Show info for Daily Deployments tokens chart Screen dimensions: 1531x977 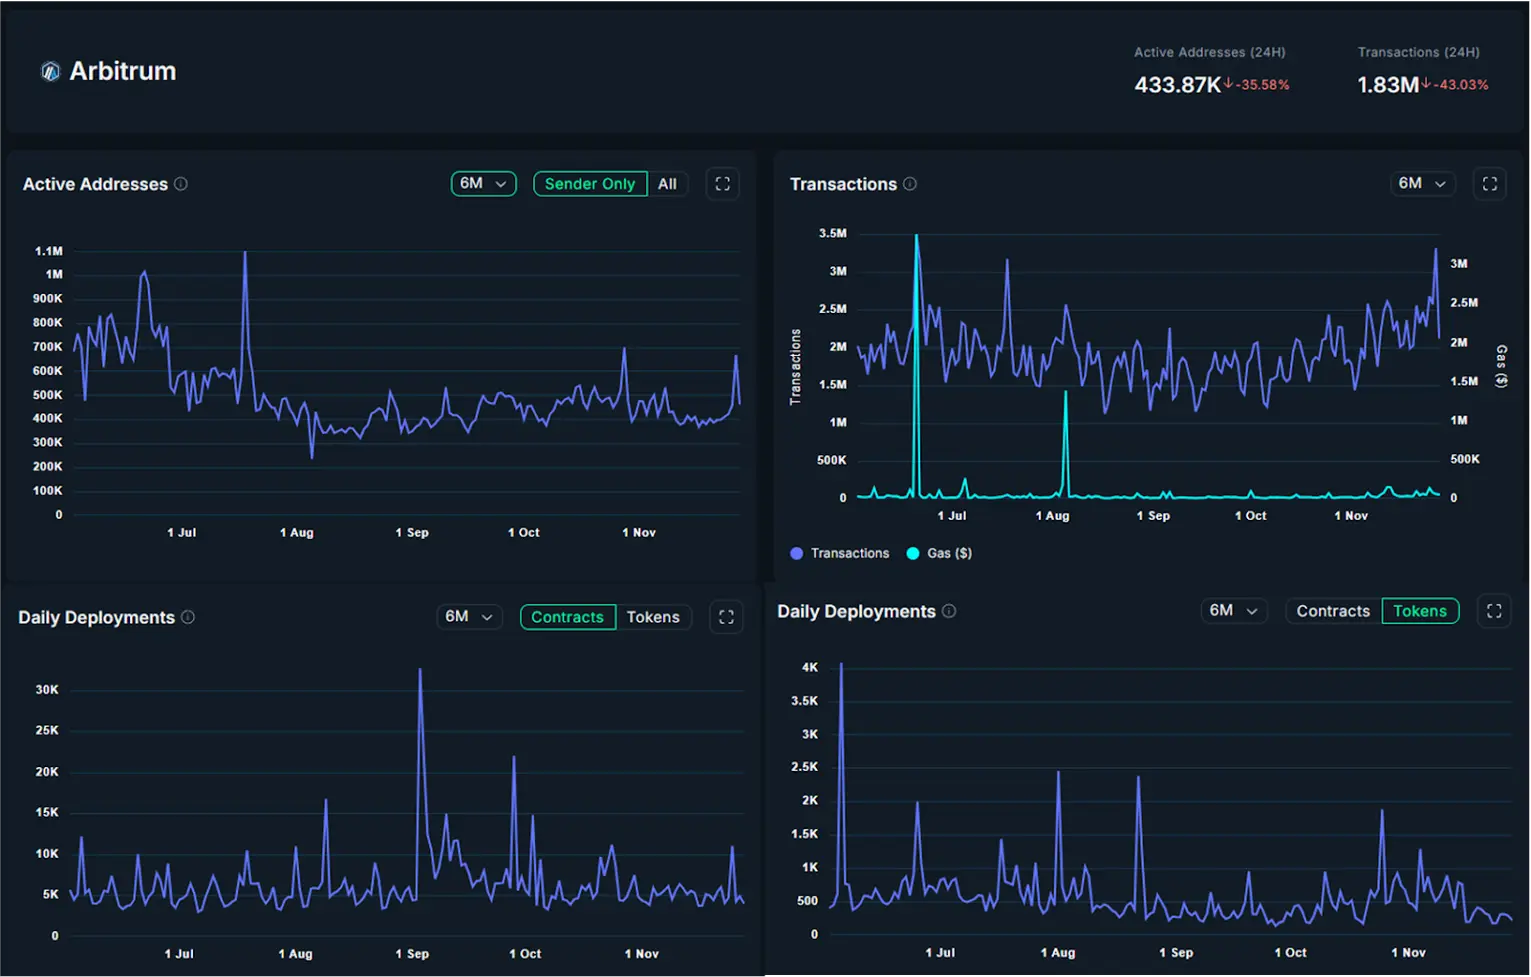[949, 611]
